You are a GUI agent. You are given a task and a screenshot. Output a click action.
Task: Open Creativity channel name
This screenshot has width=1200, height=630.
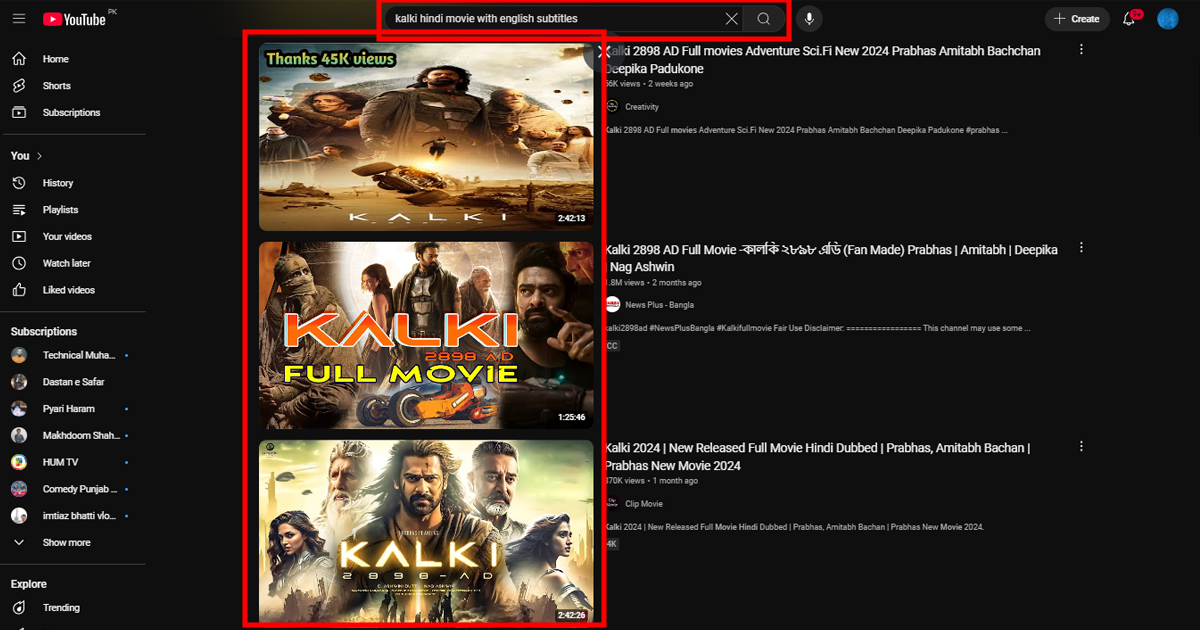pos(642,107)
